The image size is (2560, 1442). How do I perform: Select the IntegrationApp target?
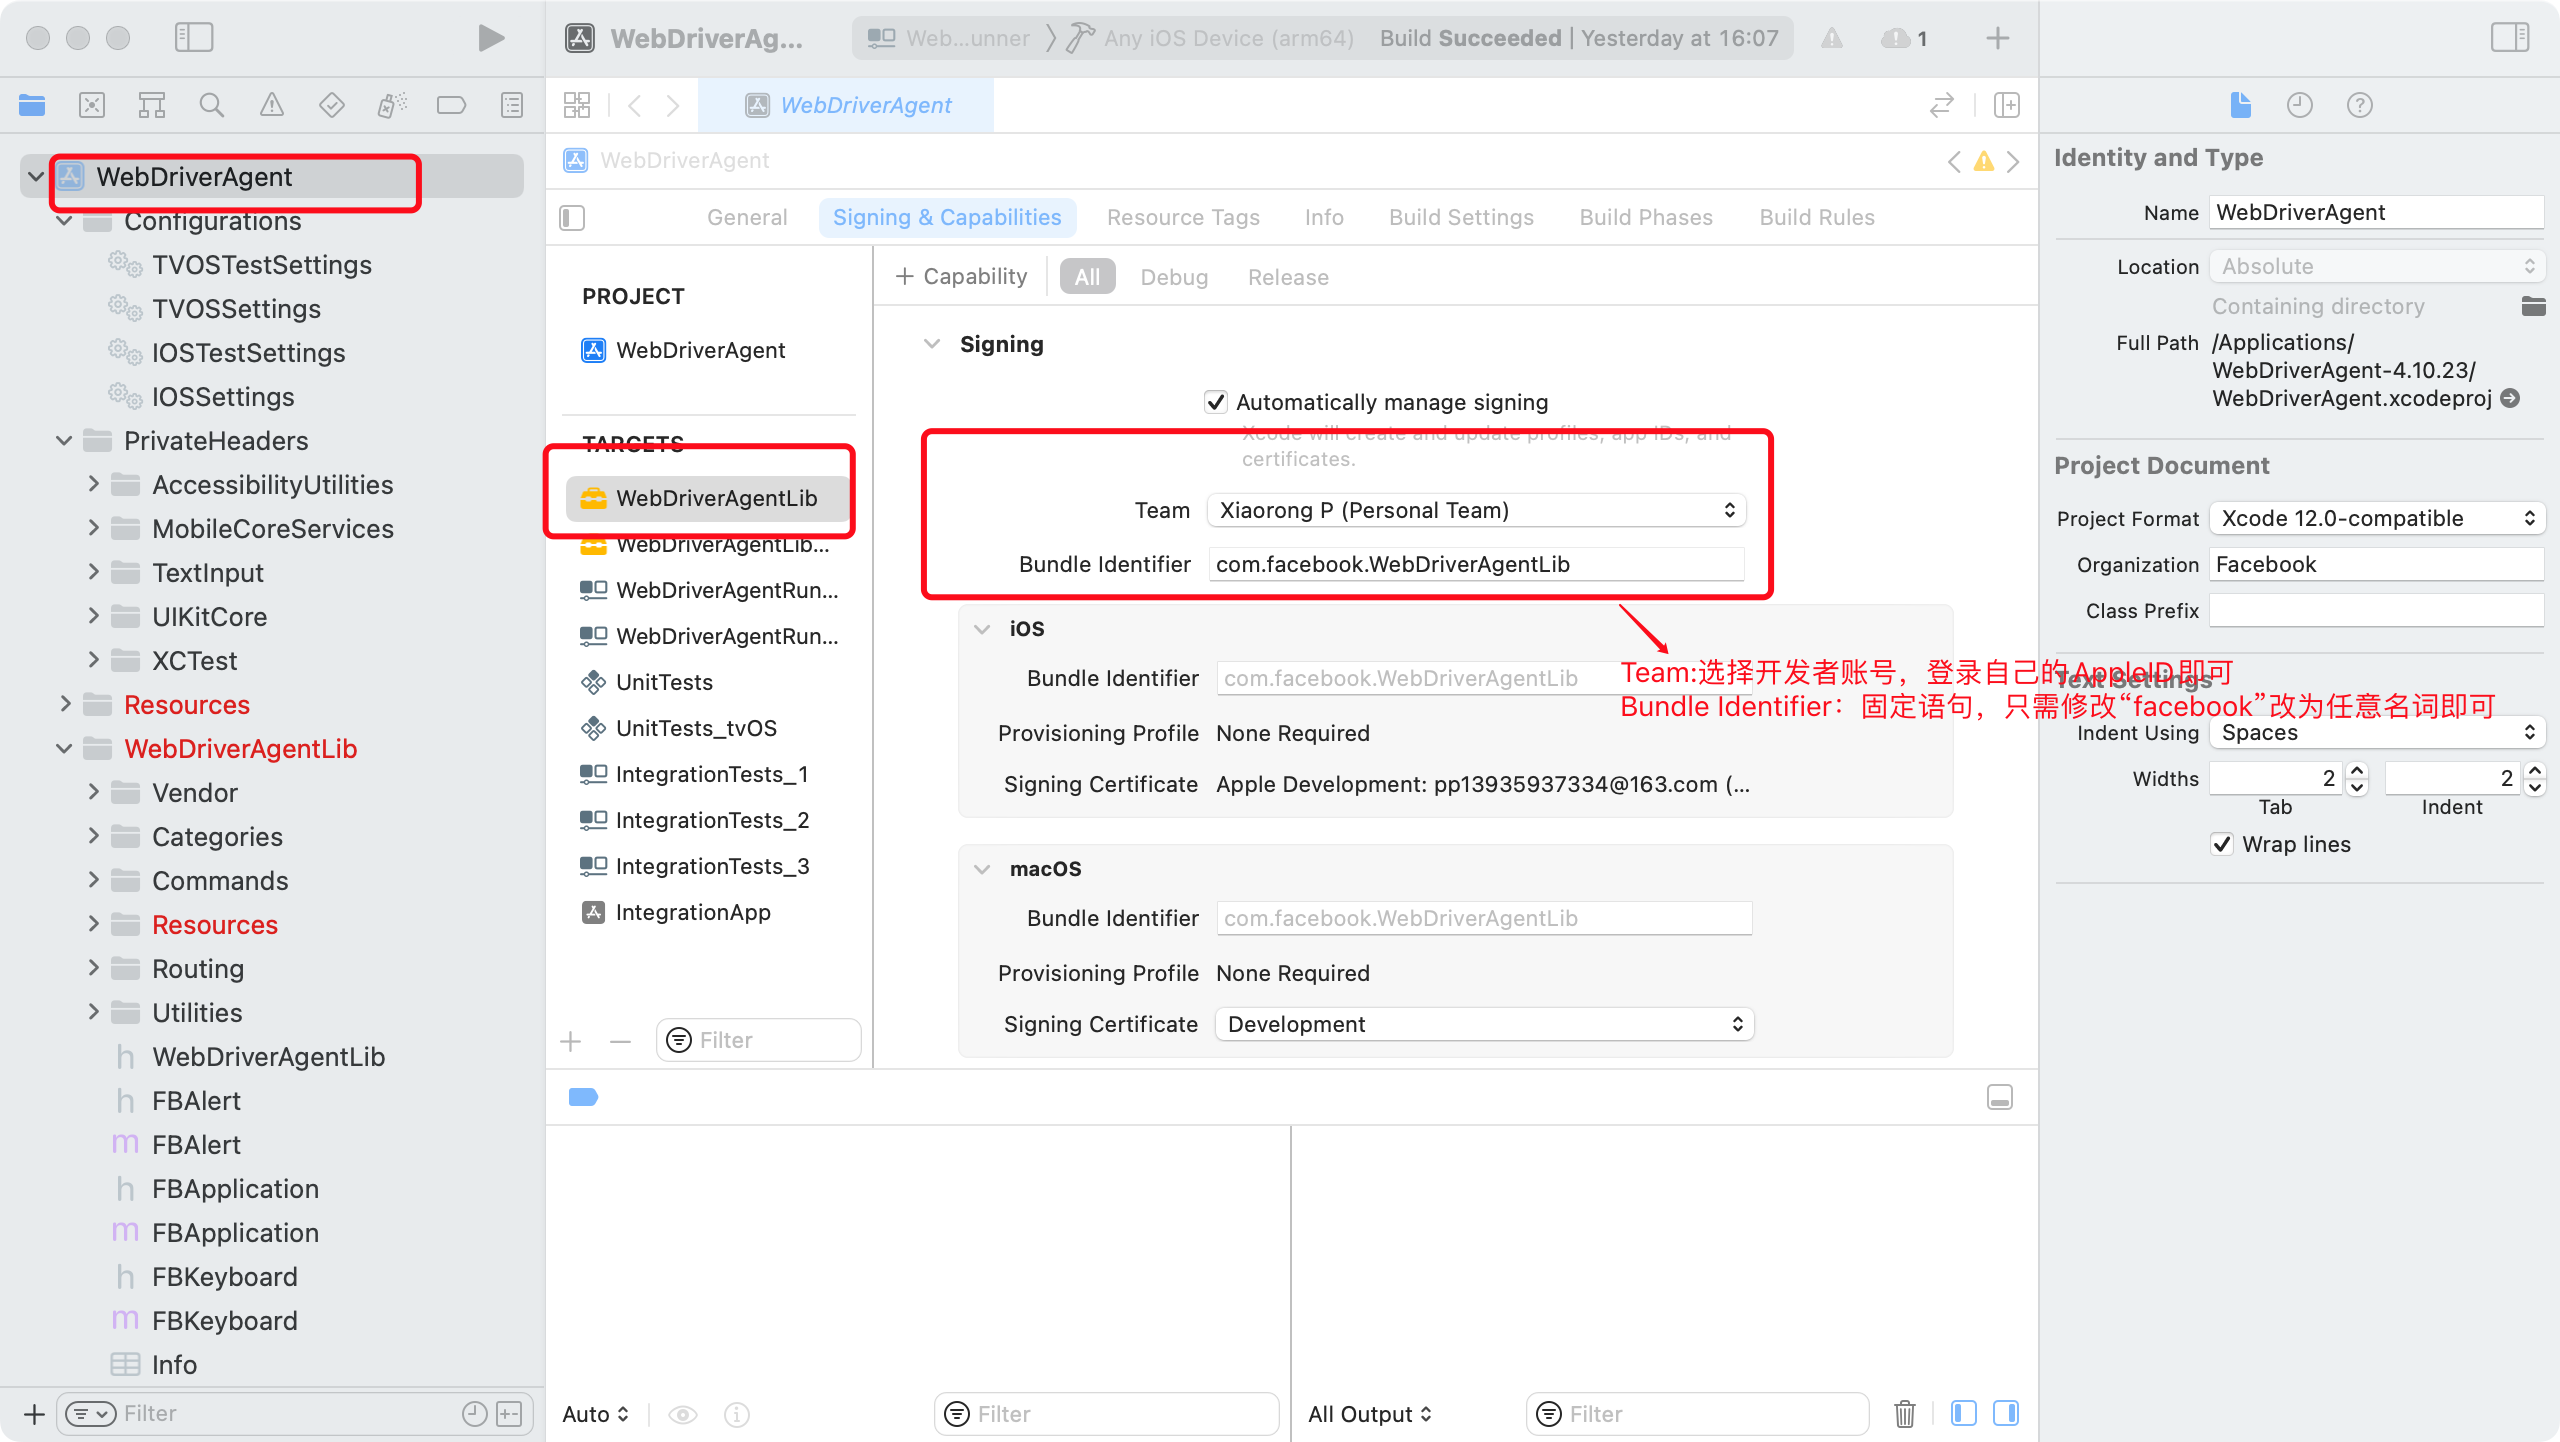[x=692, y=912]
